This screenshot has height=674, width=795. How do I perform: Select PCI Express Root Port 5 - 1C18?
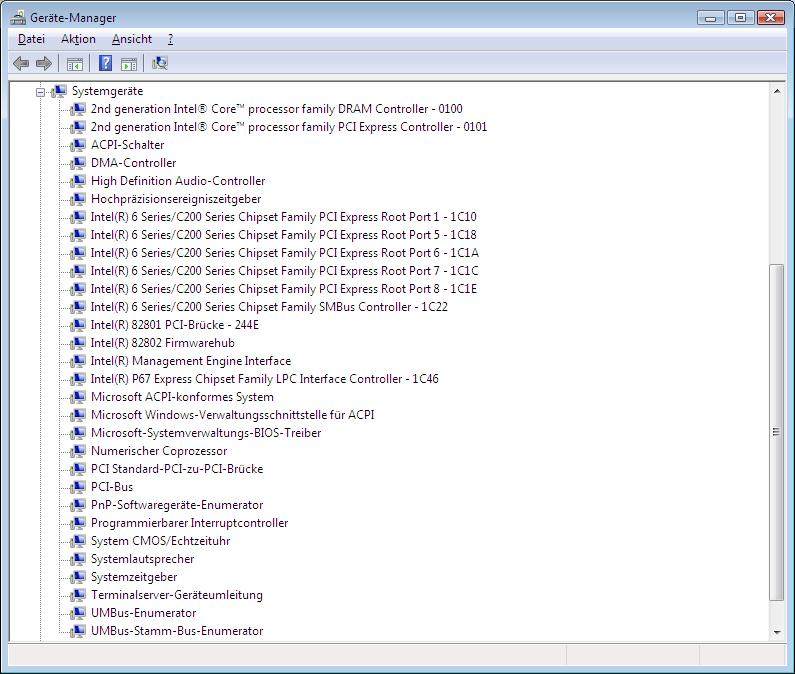point(283,235)
